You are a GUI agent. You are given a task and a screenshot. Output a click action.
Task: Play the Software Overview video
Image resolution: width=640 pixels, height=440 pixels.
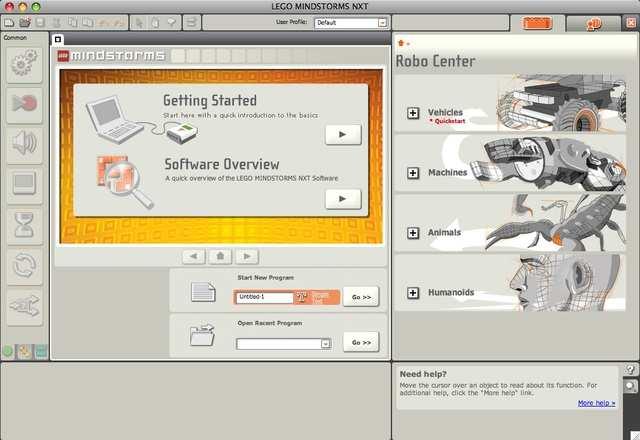coord(343,199)
